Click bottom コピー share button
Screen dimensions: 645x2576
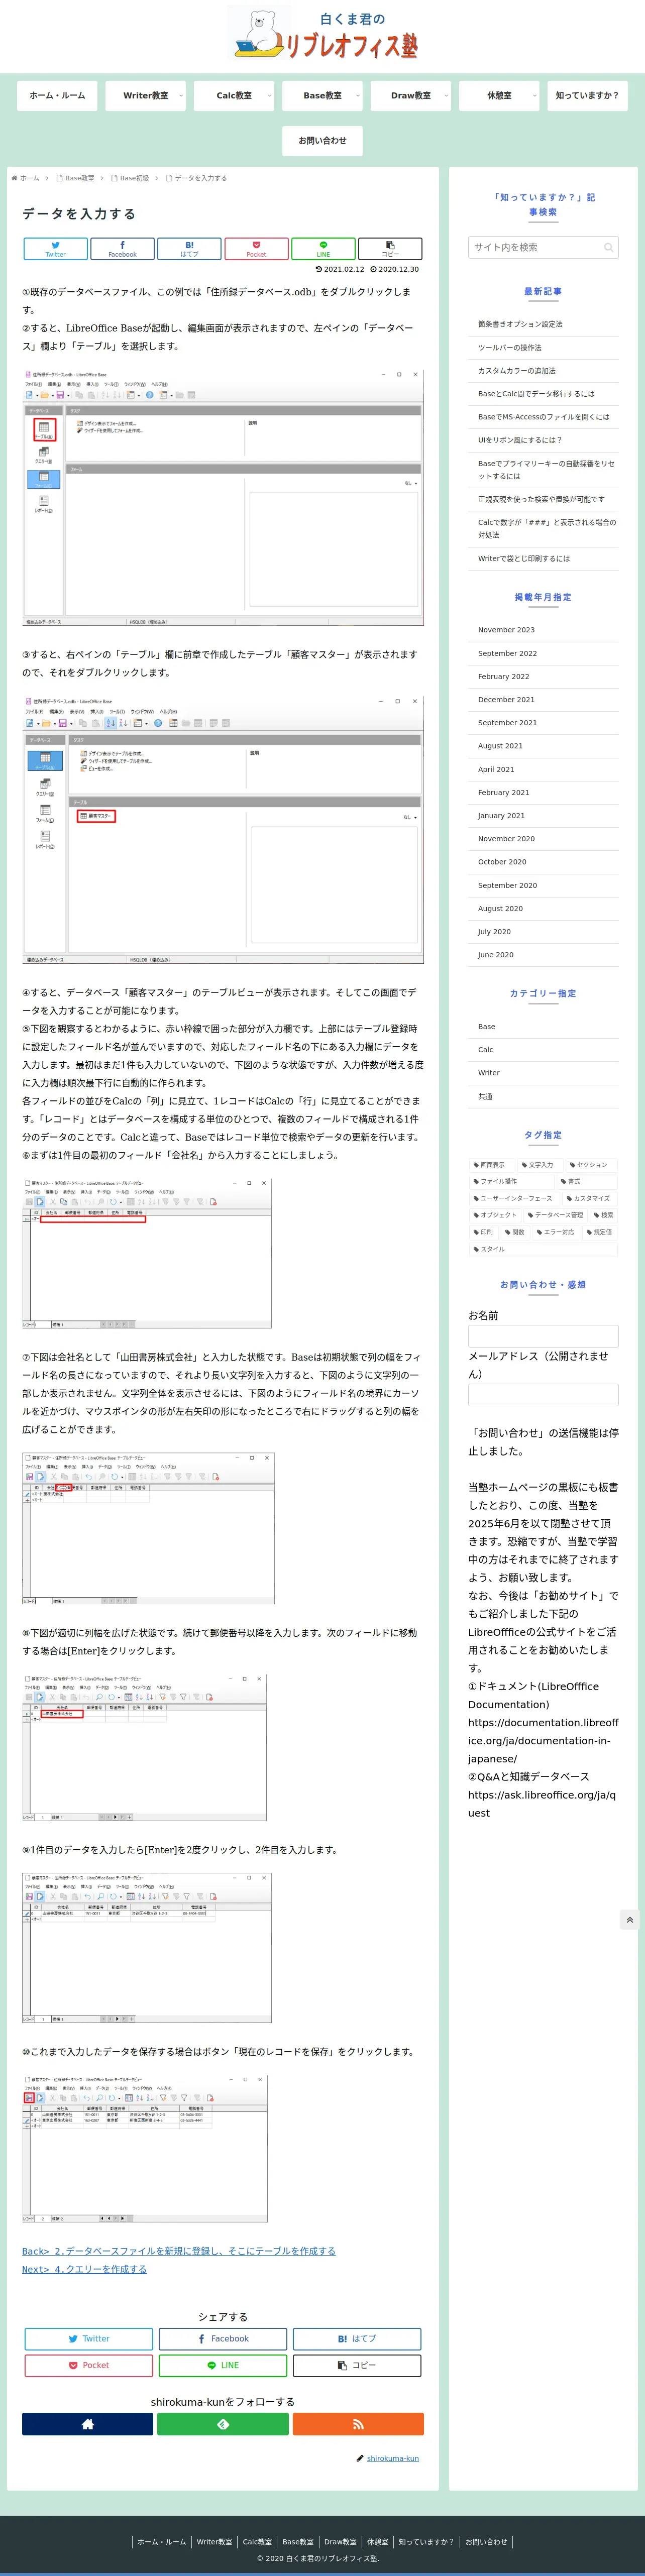click(x=357, y=2366)
